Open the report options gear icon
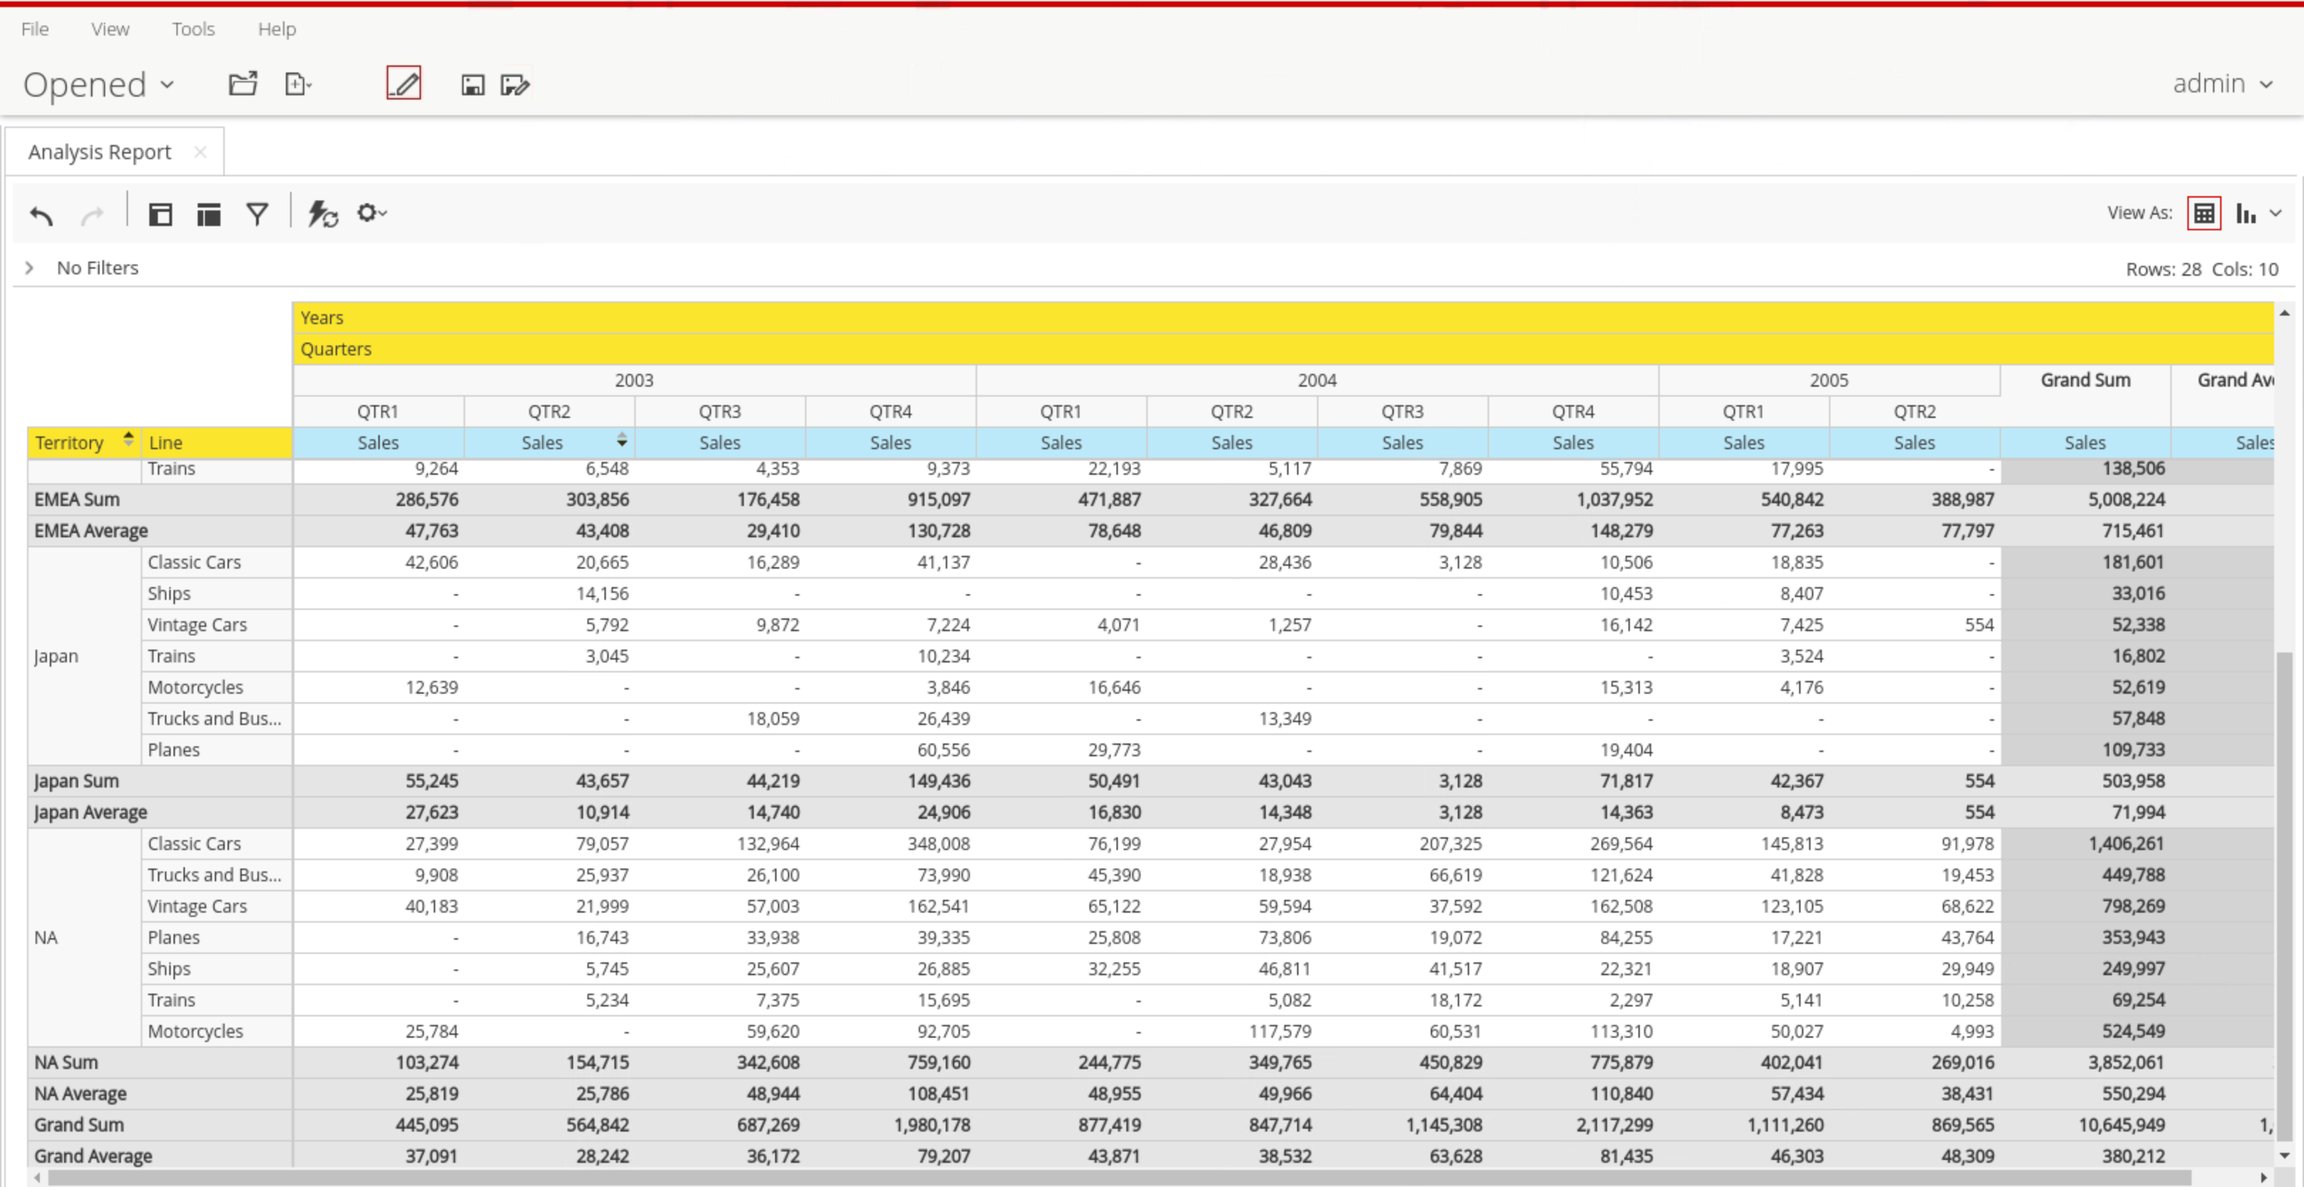The height and width of the screenshot is (1187, 2304). pyautogui.click(x=371, y=213)
